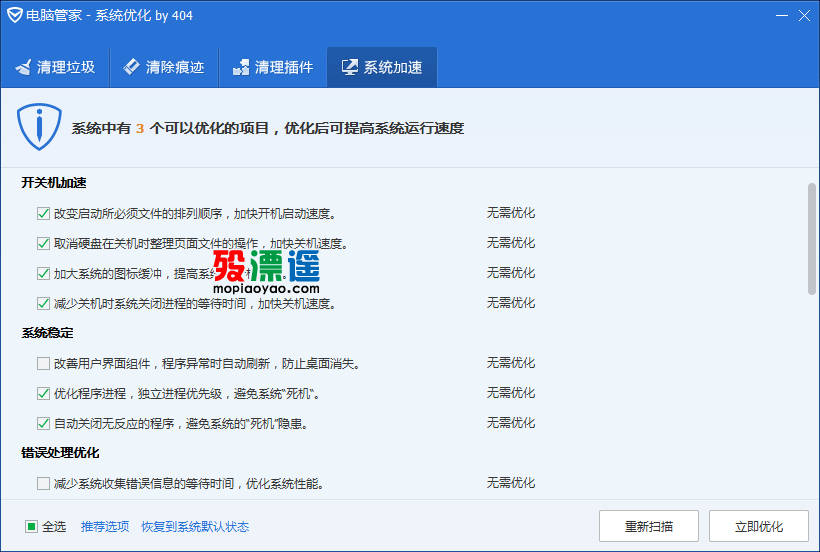Click the 系统稳定 section heading
This screenshot has width=820, height=552.
48,332
